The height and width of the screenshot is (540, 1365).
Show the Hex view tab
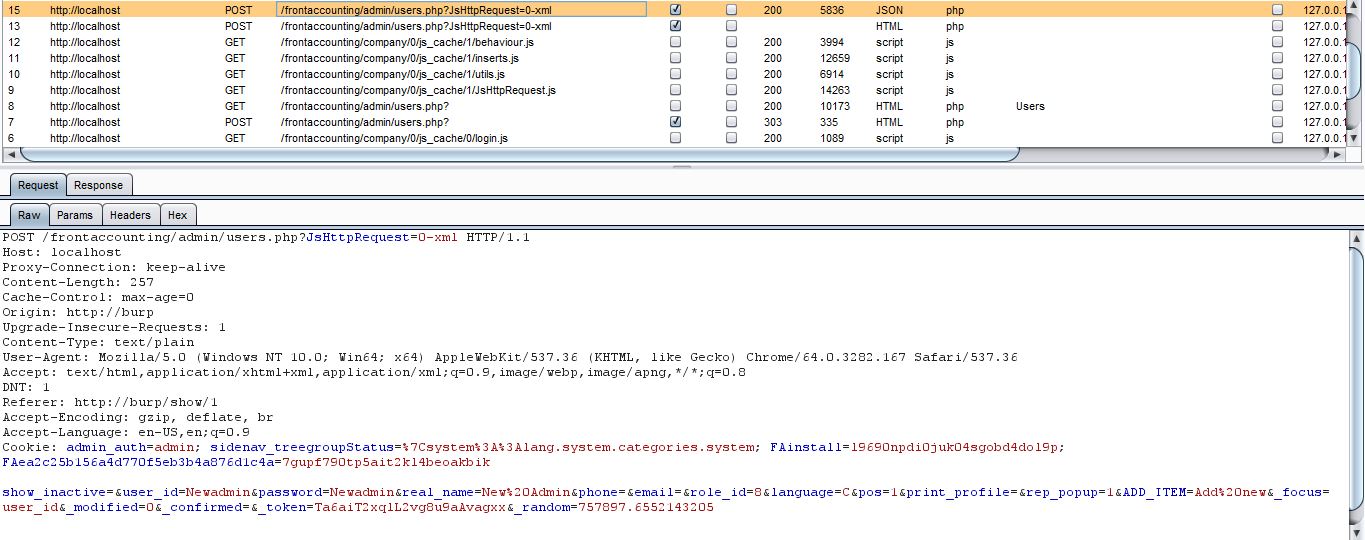point(177,215)
